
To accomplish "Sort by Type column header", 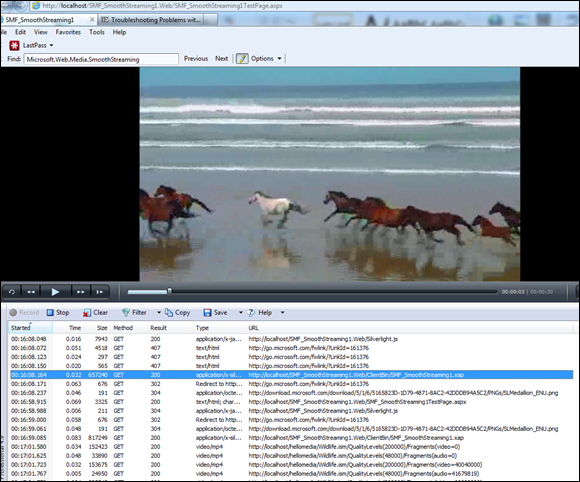I will 219,328.
